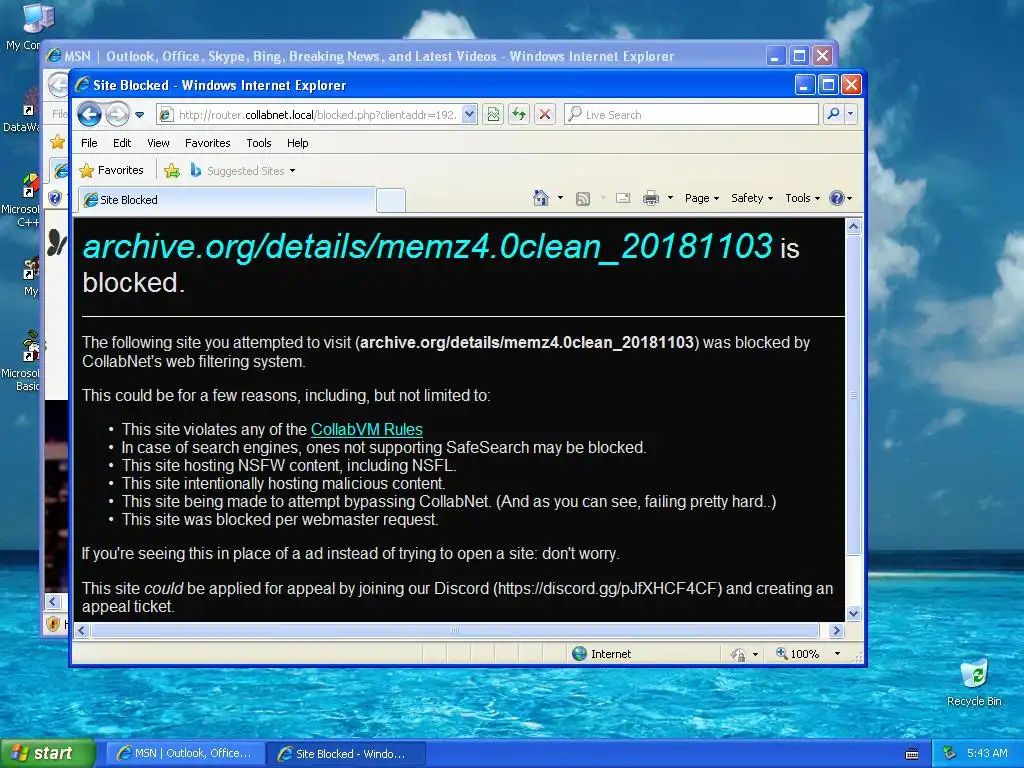Switch to MSN taskbar window button
The width and height of the screenshot is (1024, 768).
pyautogui.click(x=185, y=753)
